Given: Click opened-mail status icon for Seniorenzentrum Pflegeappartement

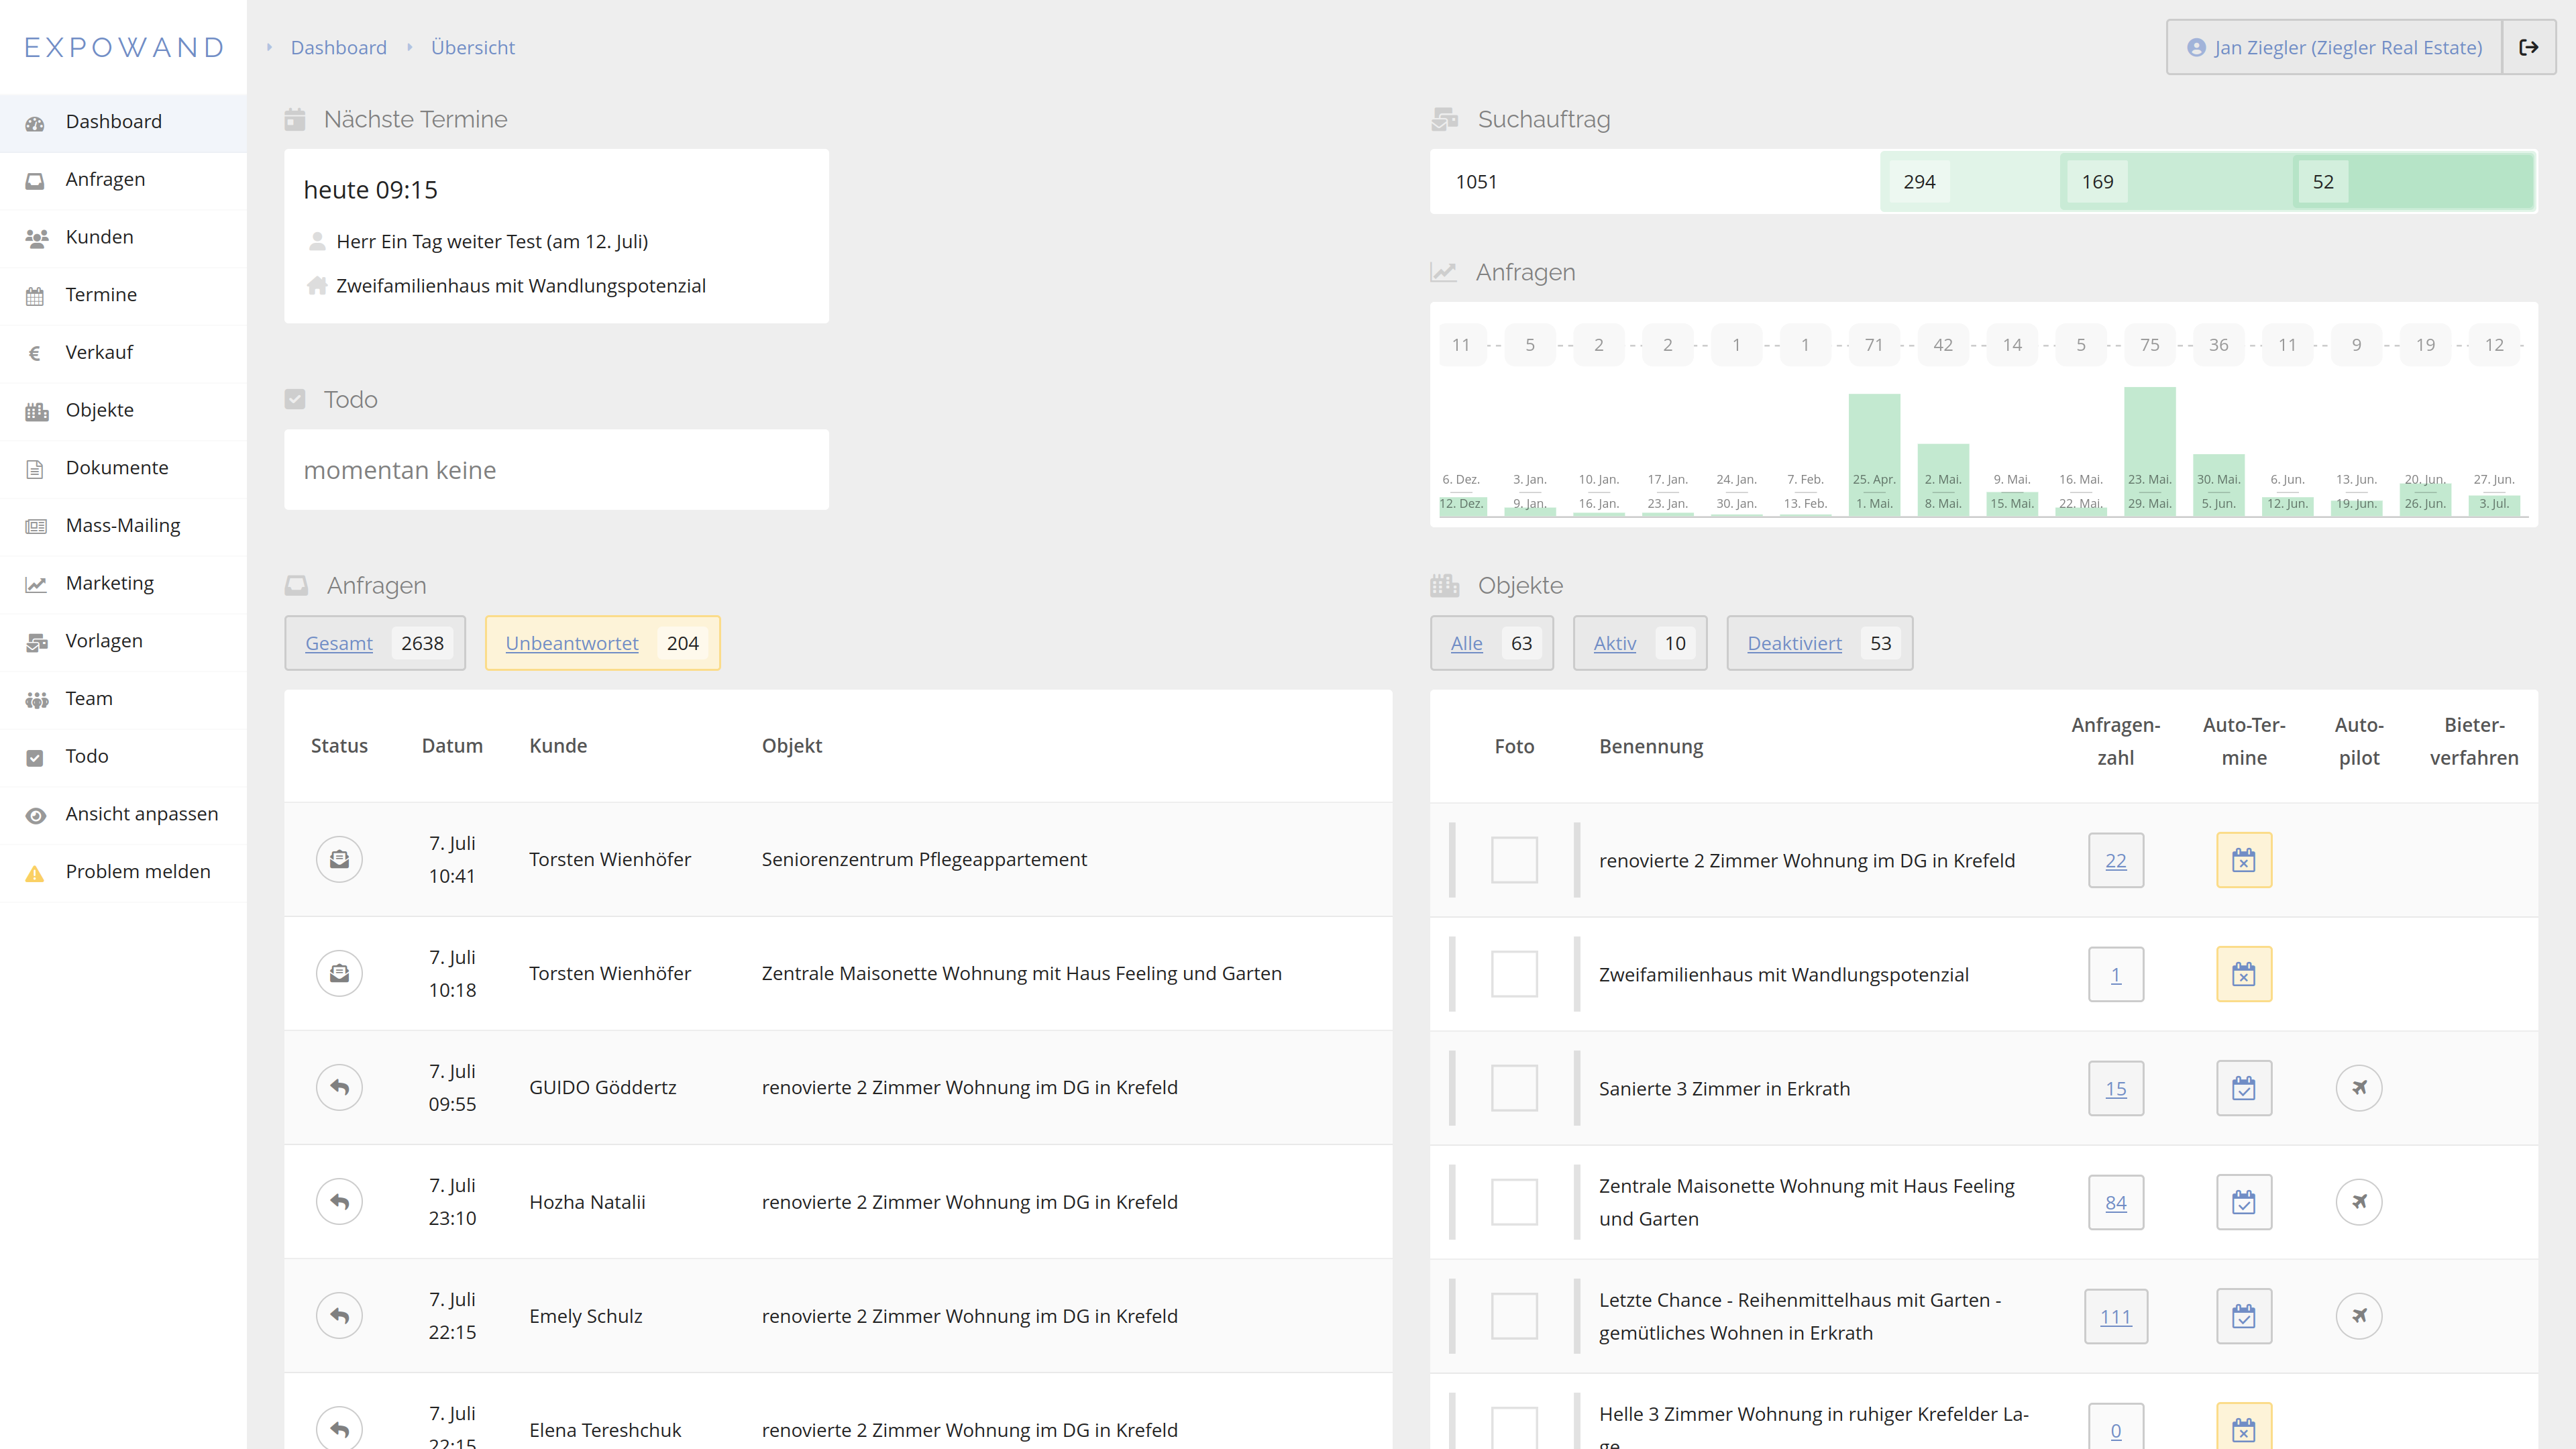Looking at the screenshot, I should click(339, 859).
